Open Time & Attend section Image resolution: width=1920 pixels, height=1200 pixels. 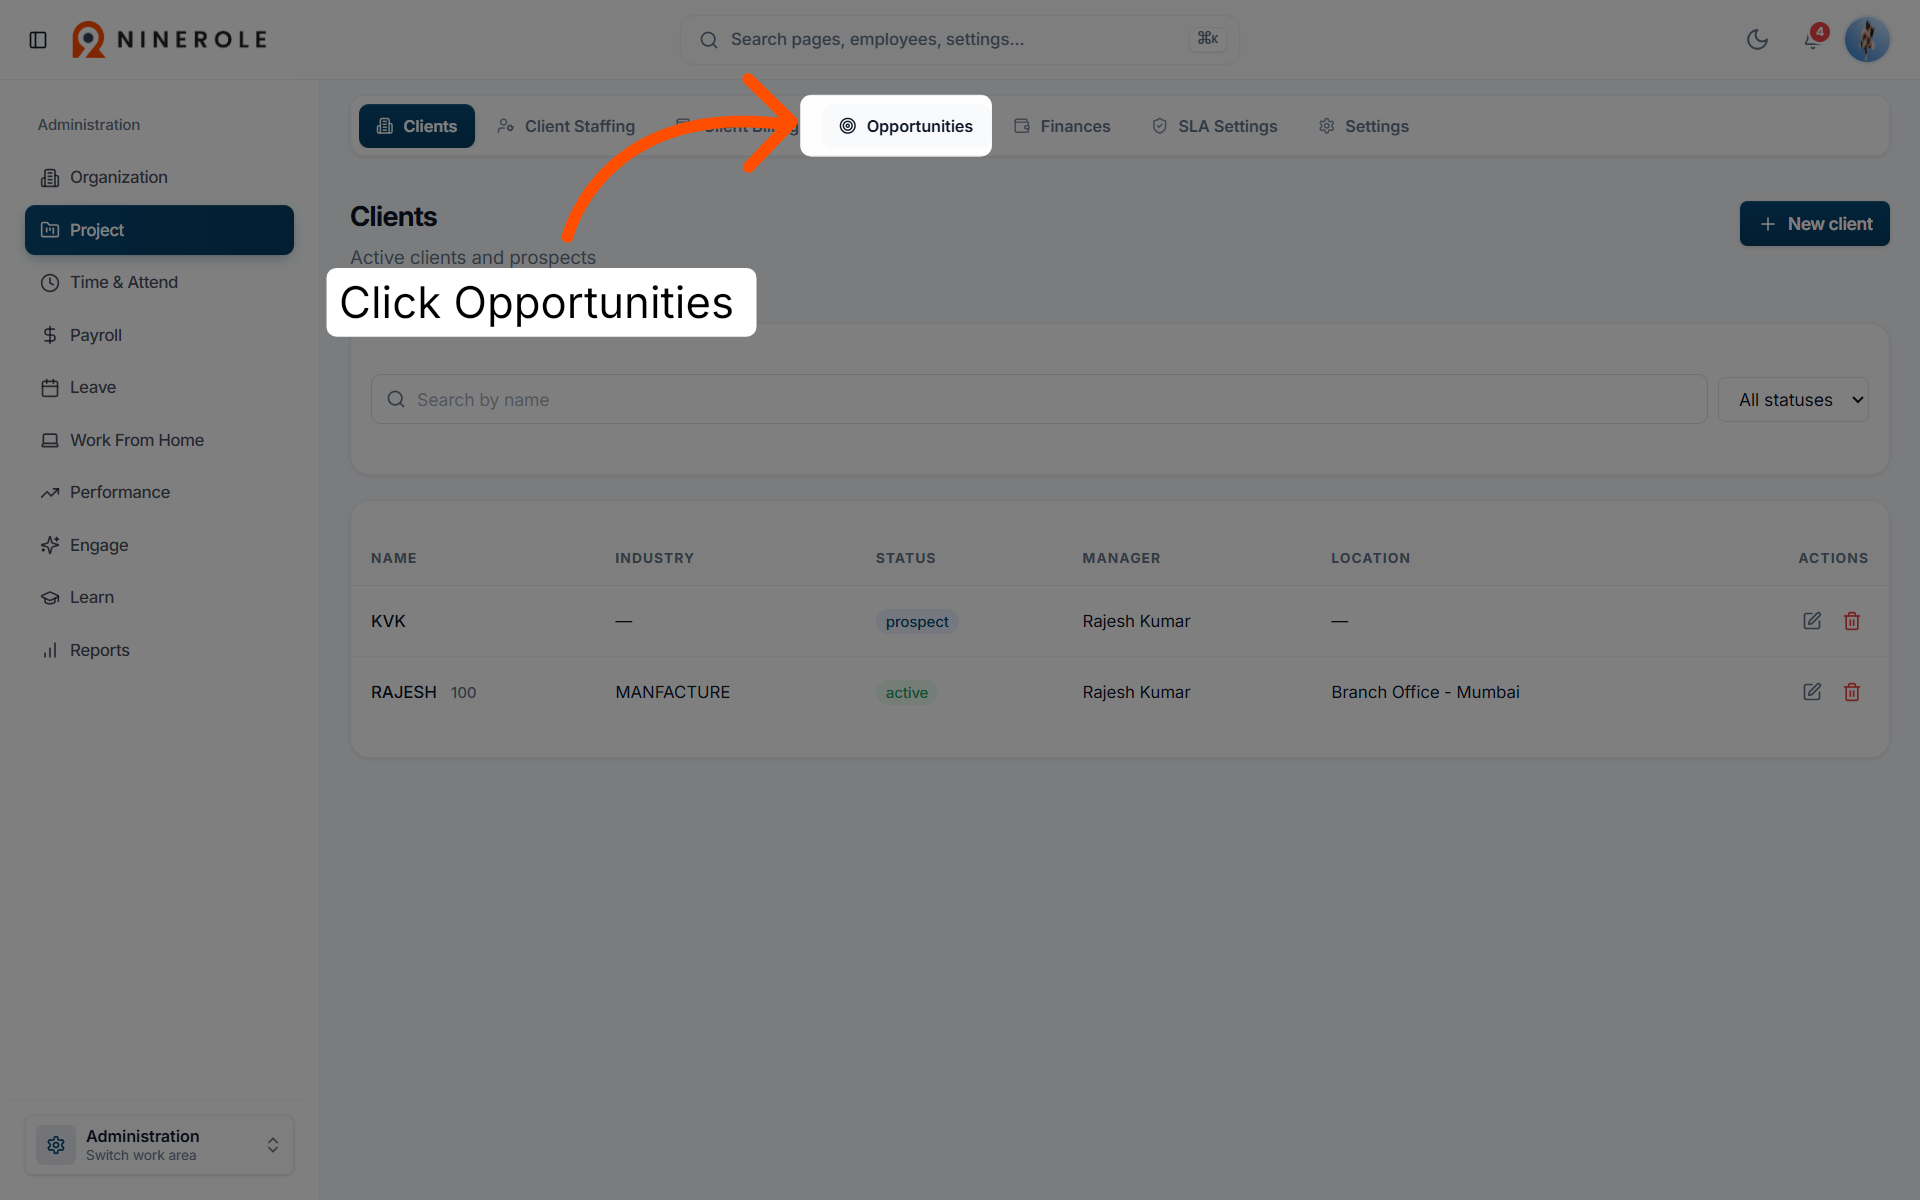pos(160,282)
